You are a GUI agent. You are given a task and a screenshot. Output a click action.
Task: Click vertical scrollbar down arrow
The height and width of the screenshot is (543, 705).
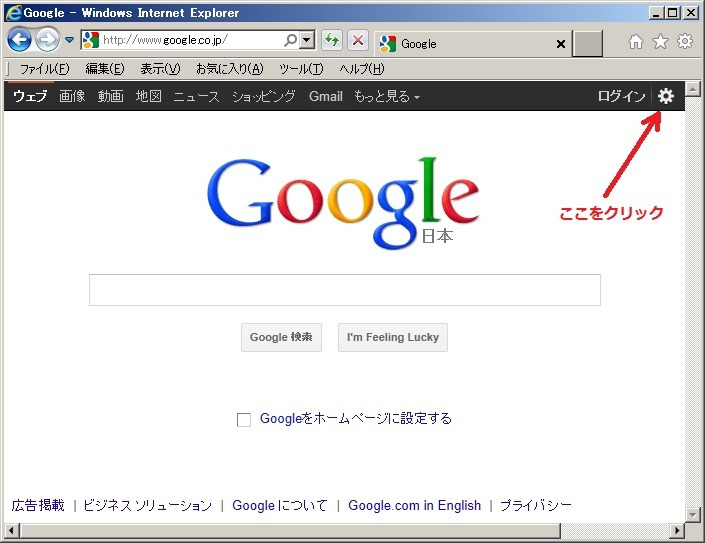693,514
